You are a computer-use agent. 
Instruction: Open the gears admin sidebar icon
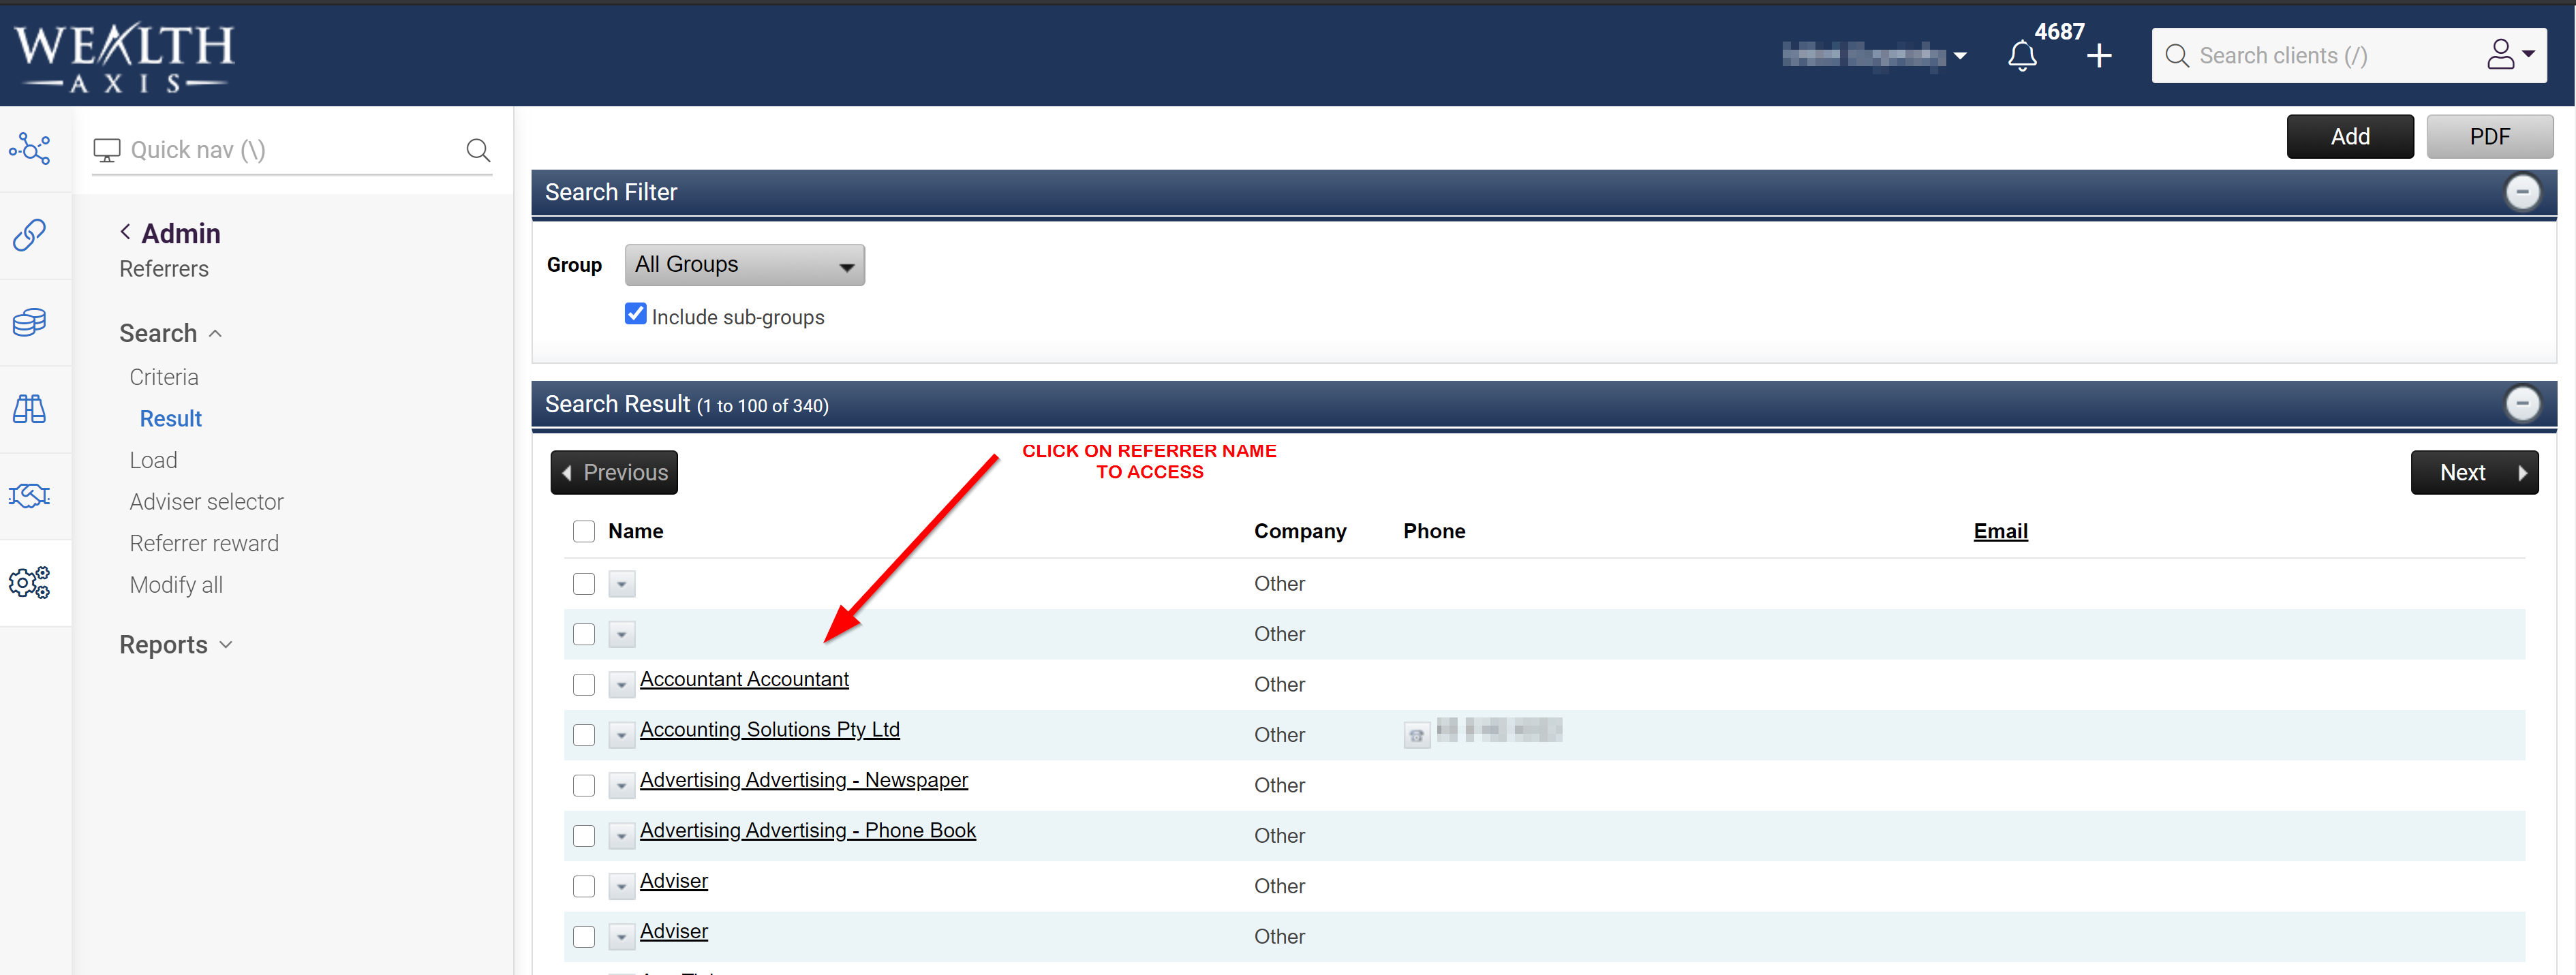click(x=30, y=582)
